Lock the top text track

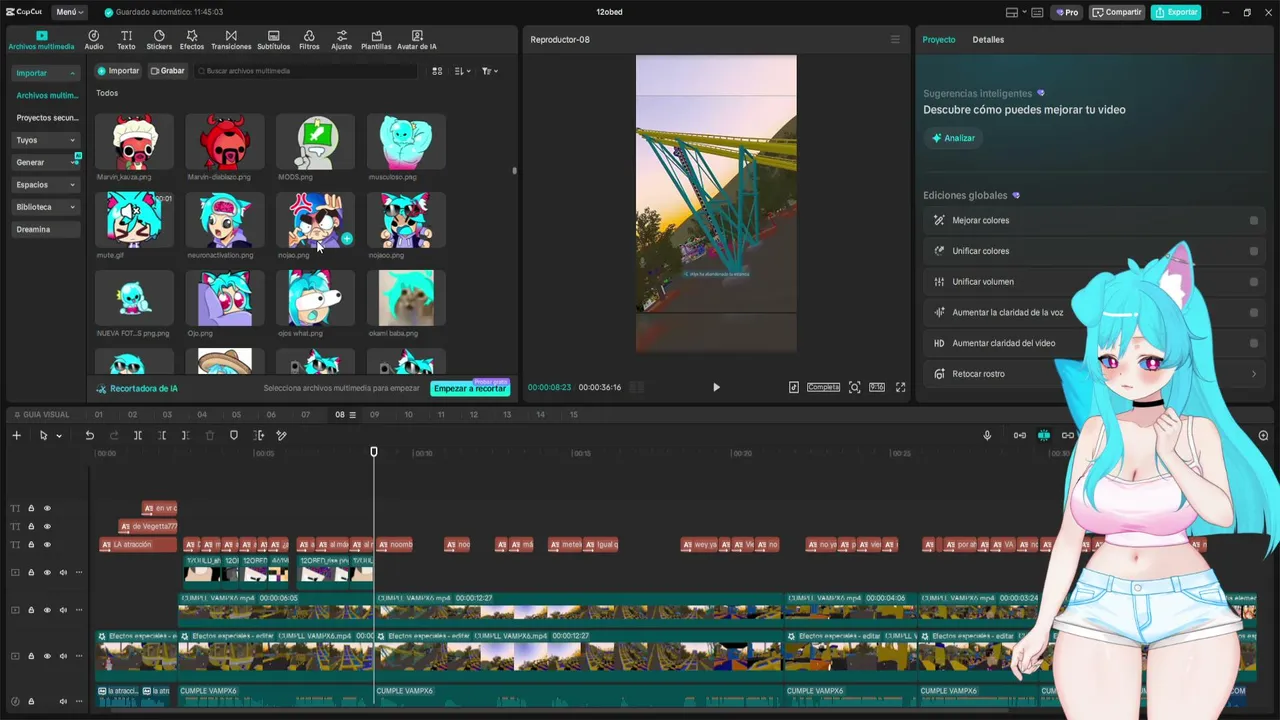31,508
